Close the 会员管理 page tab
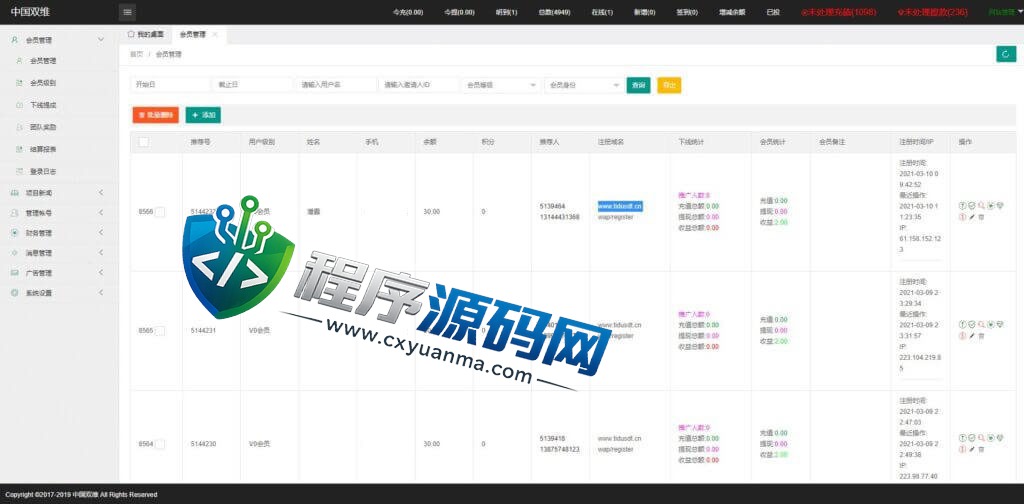The height and width of the screenshot is (504, 1024). tap(215, 35)
